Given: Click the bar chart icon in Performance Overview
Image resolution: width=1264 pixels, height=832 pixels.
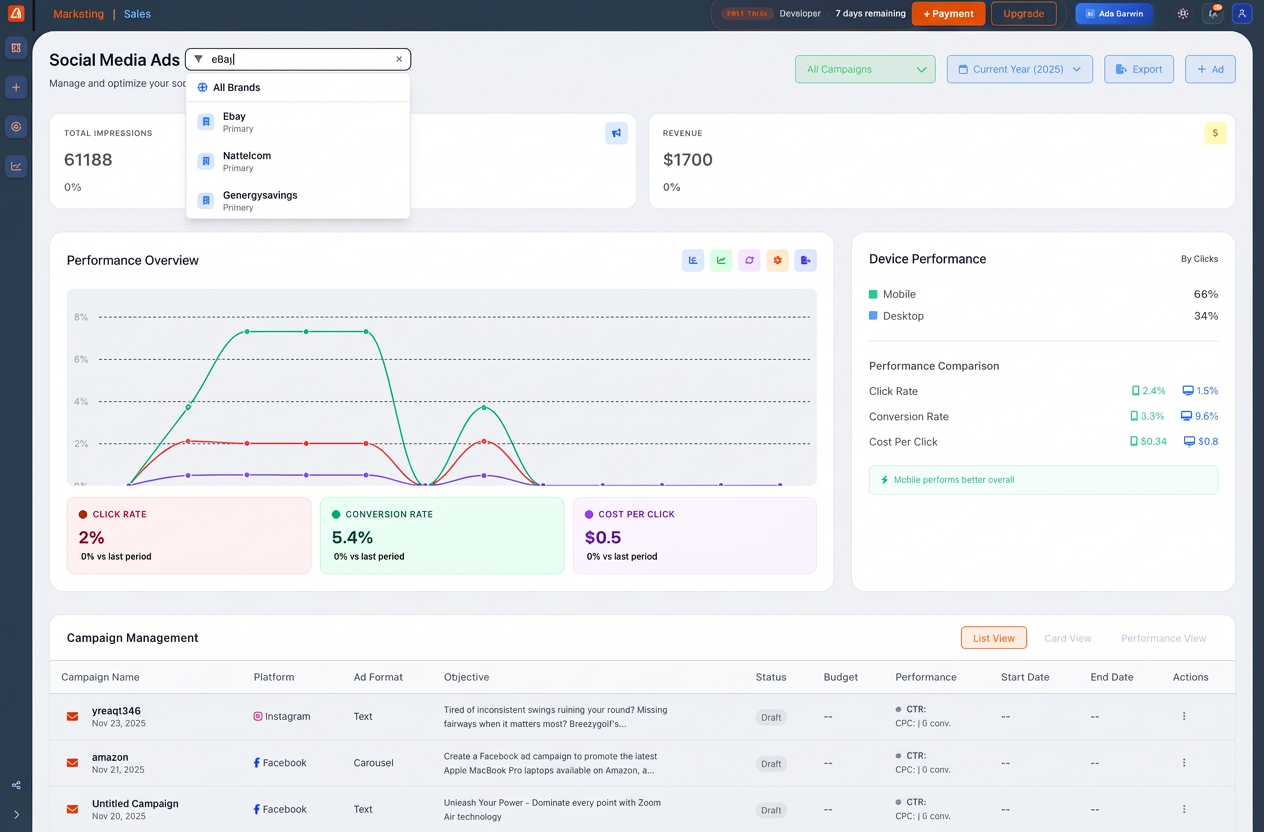Looking at the screenshot, I should 692,260.
